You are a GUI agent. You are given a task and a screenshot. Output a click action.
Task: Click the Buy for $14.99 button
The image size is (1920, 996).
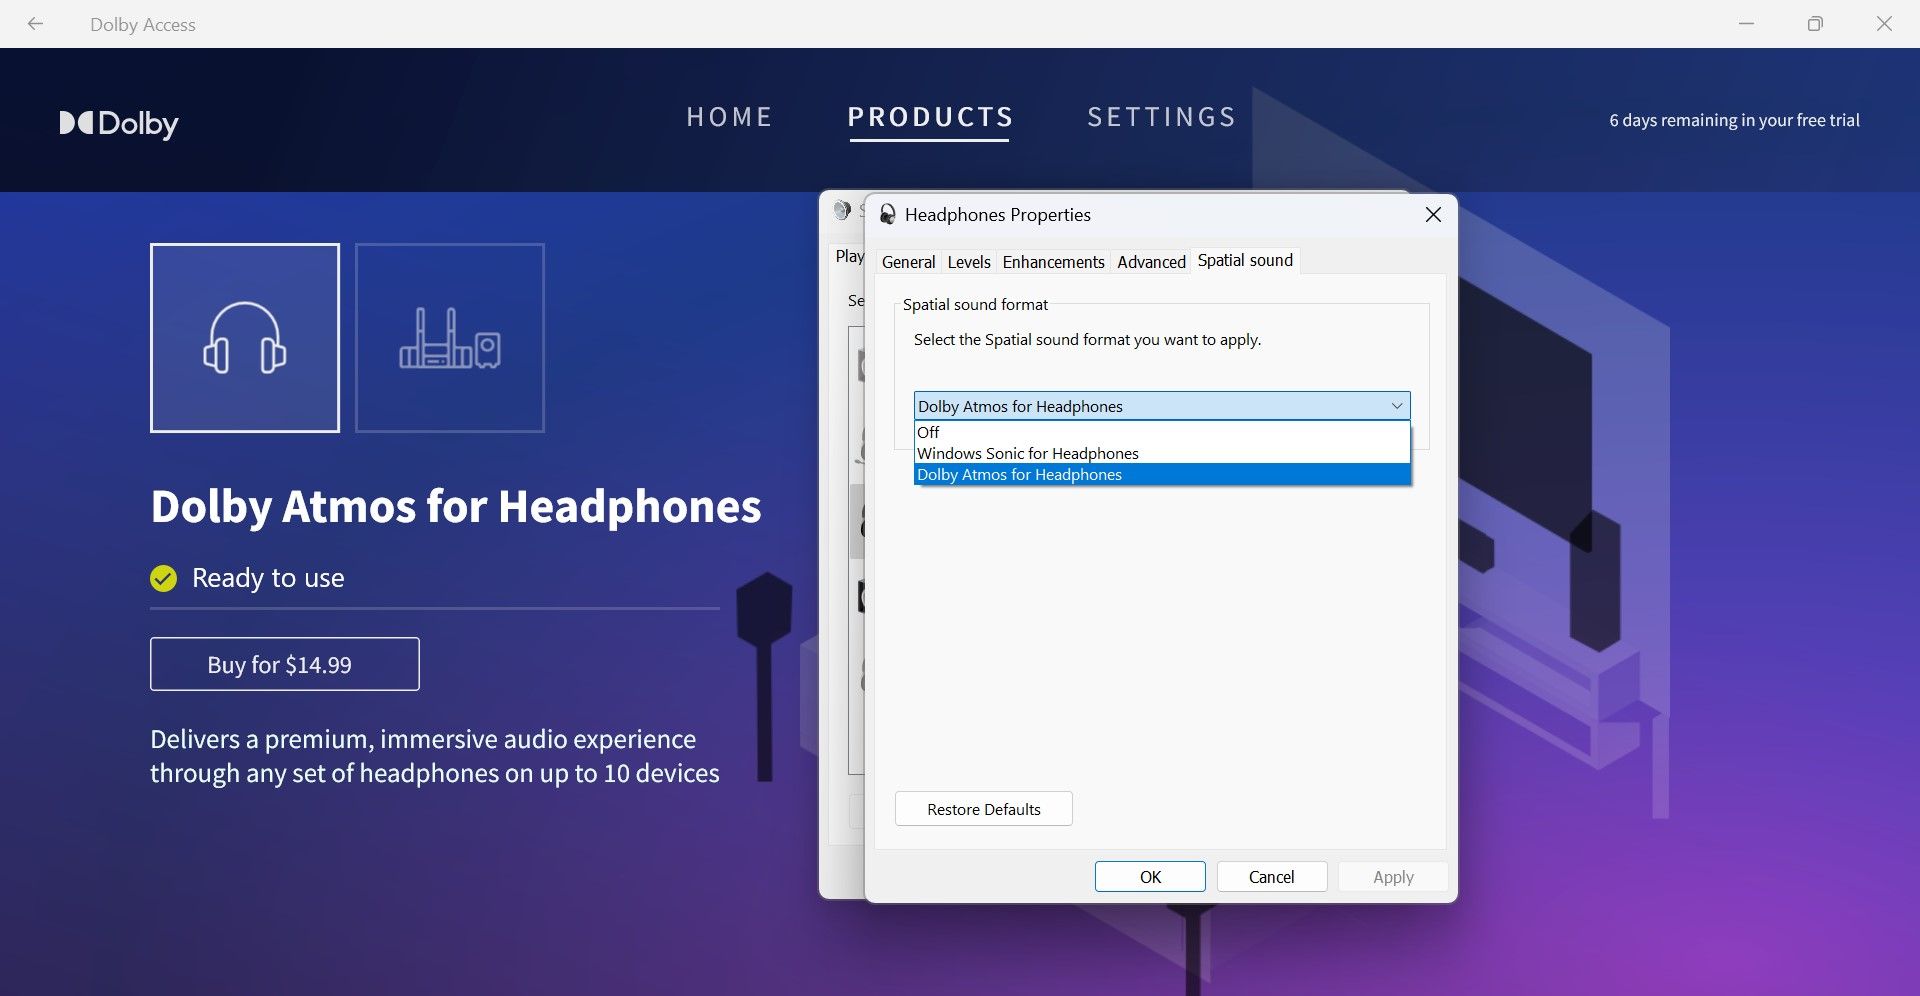tap(284, 663)
